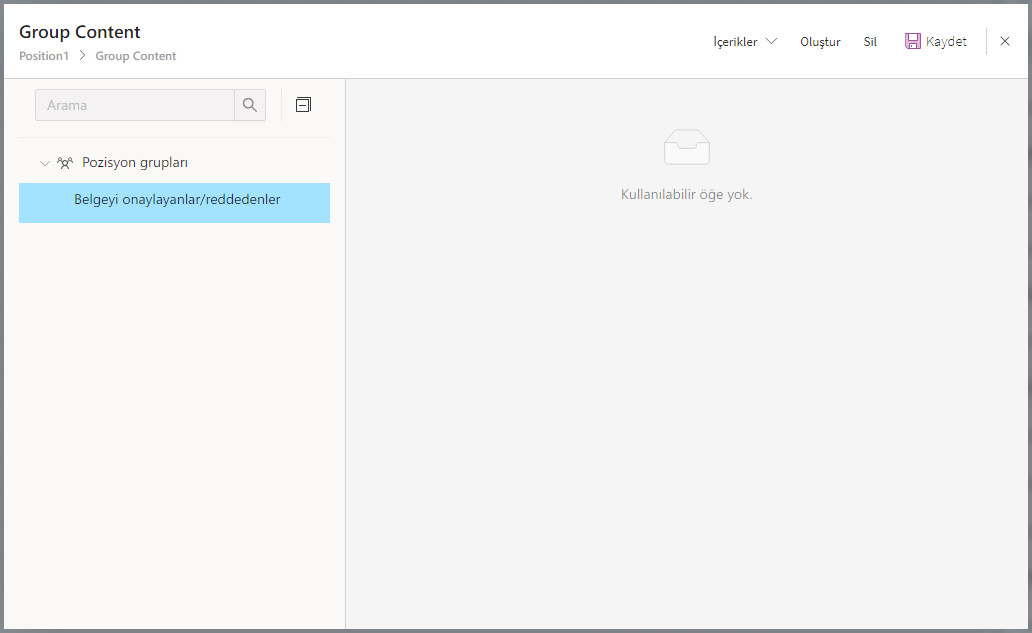Collapse the Pozisyon grupları tree node
1032x633 pixels.
click(44, 163)
